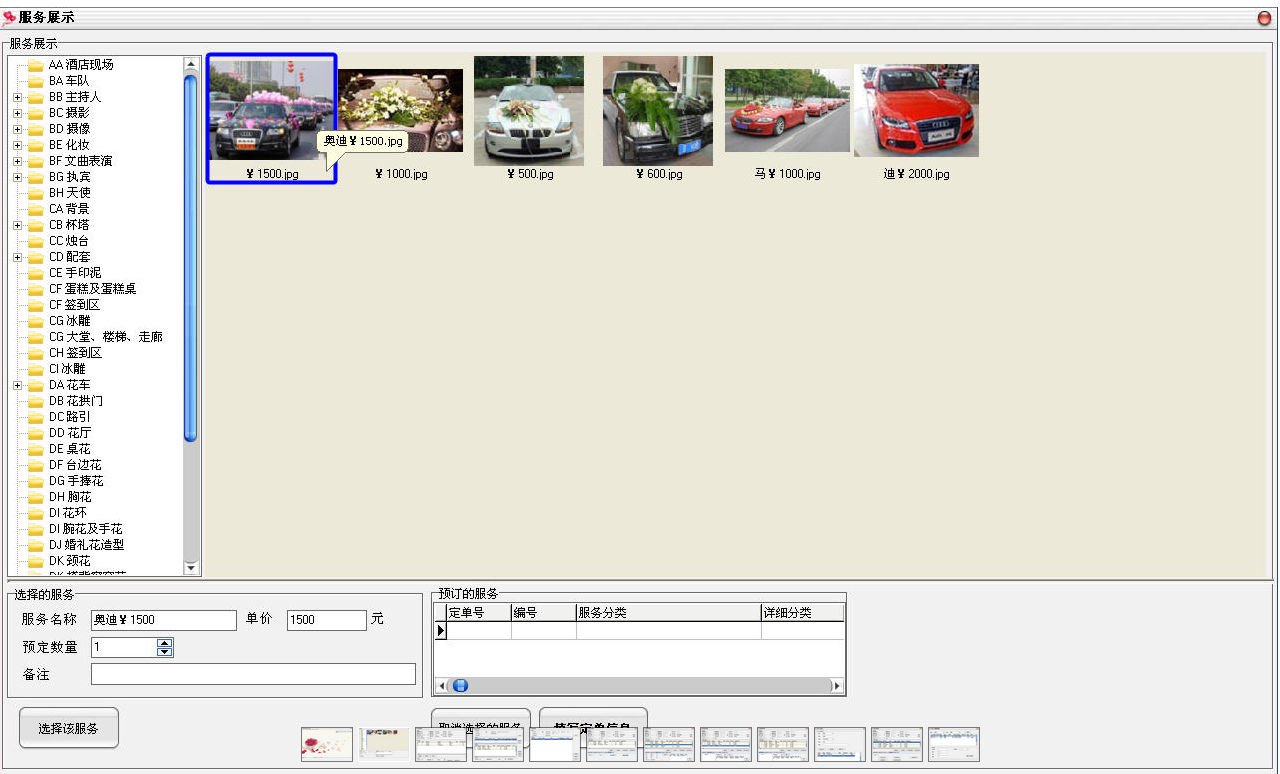1280x774 pixels.
Task: Expand the BB 主持人 tree node
Action: [17, 97]
